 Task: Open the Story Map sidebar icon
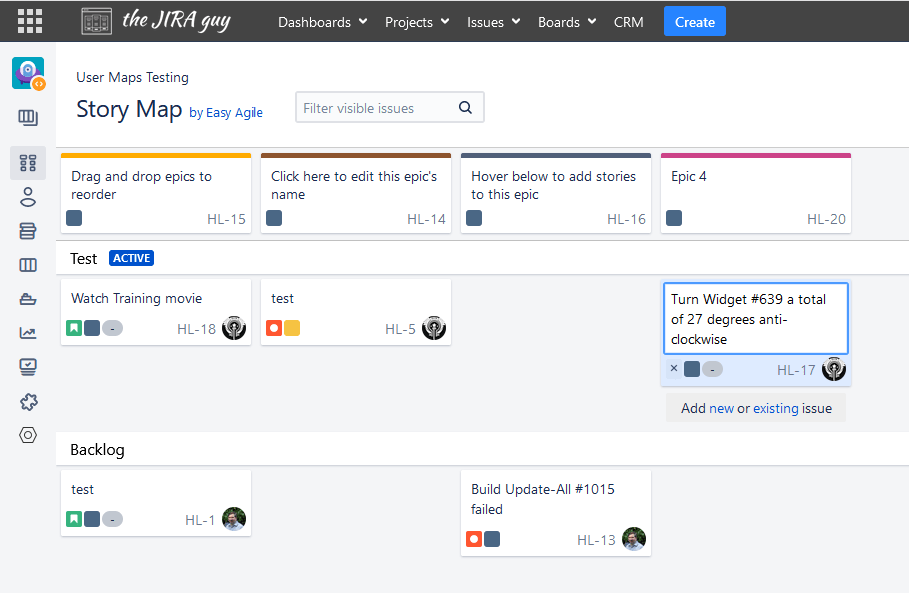coord(28,163)
